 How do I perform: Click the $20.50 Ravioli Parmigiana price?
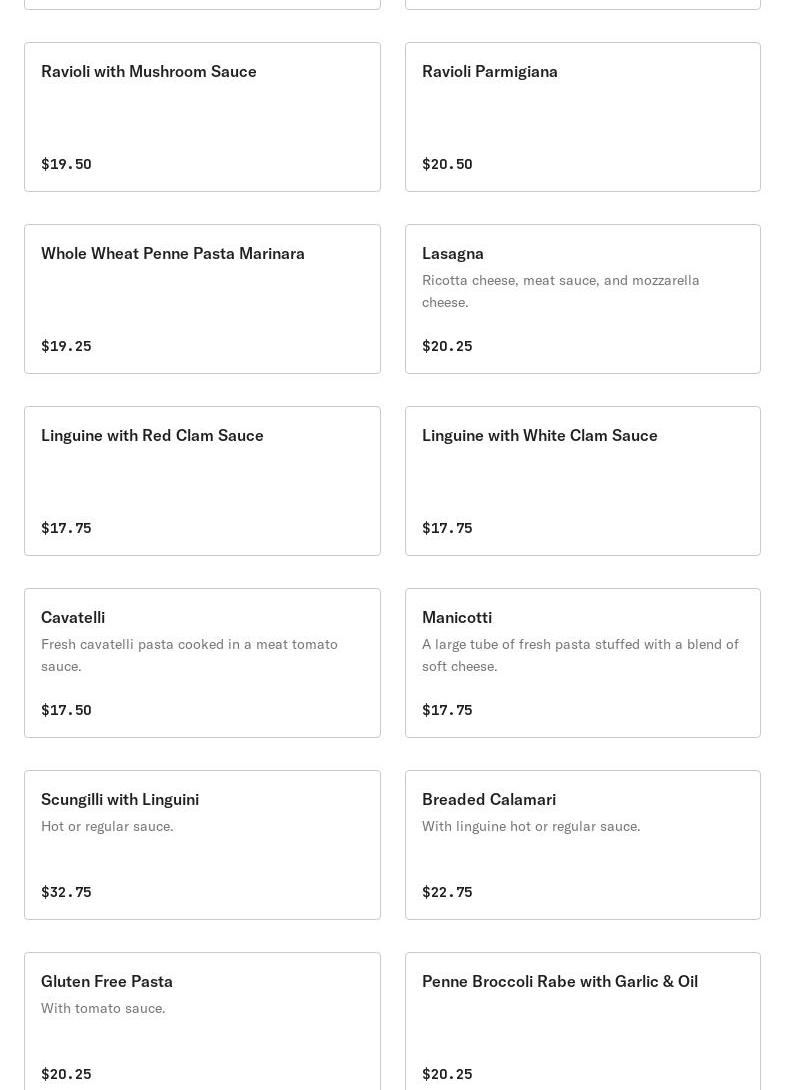tap(447, 164)
